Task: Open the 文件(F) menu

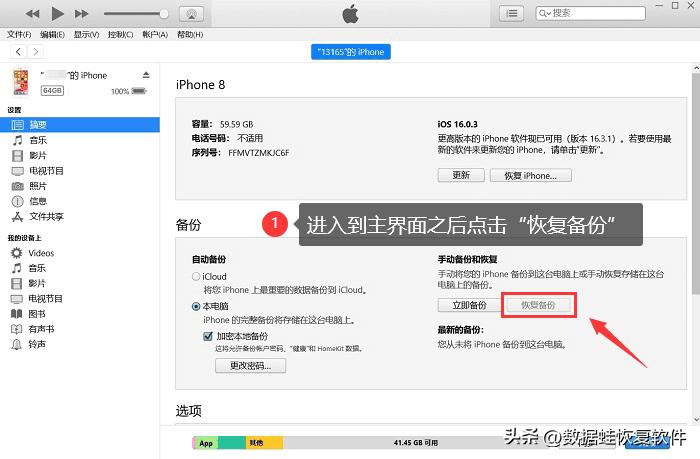Action: tap(19, 34)
